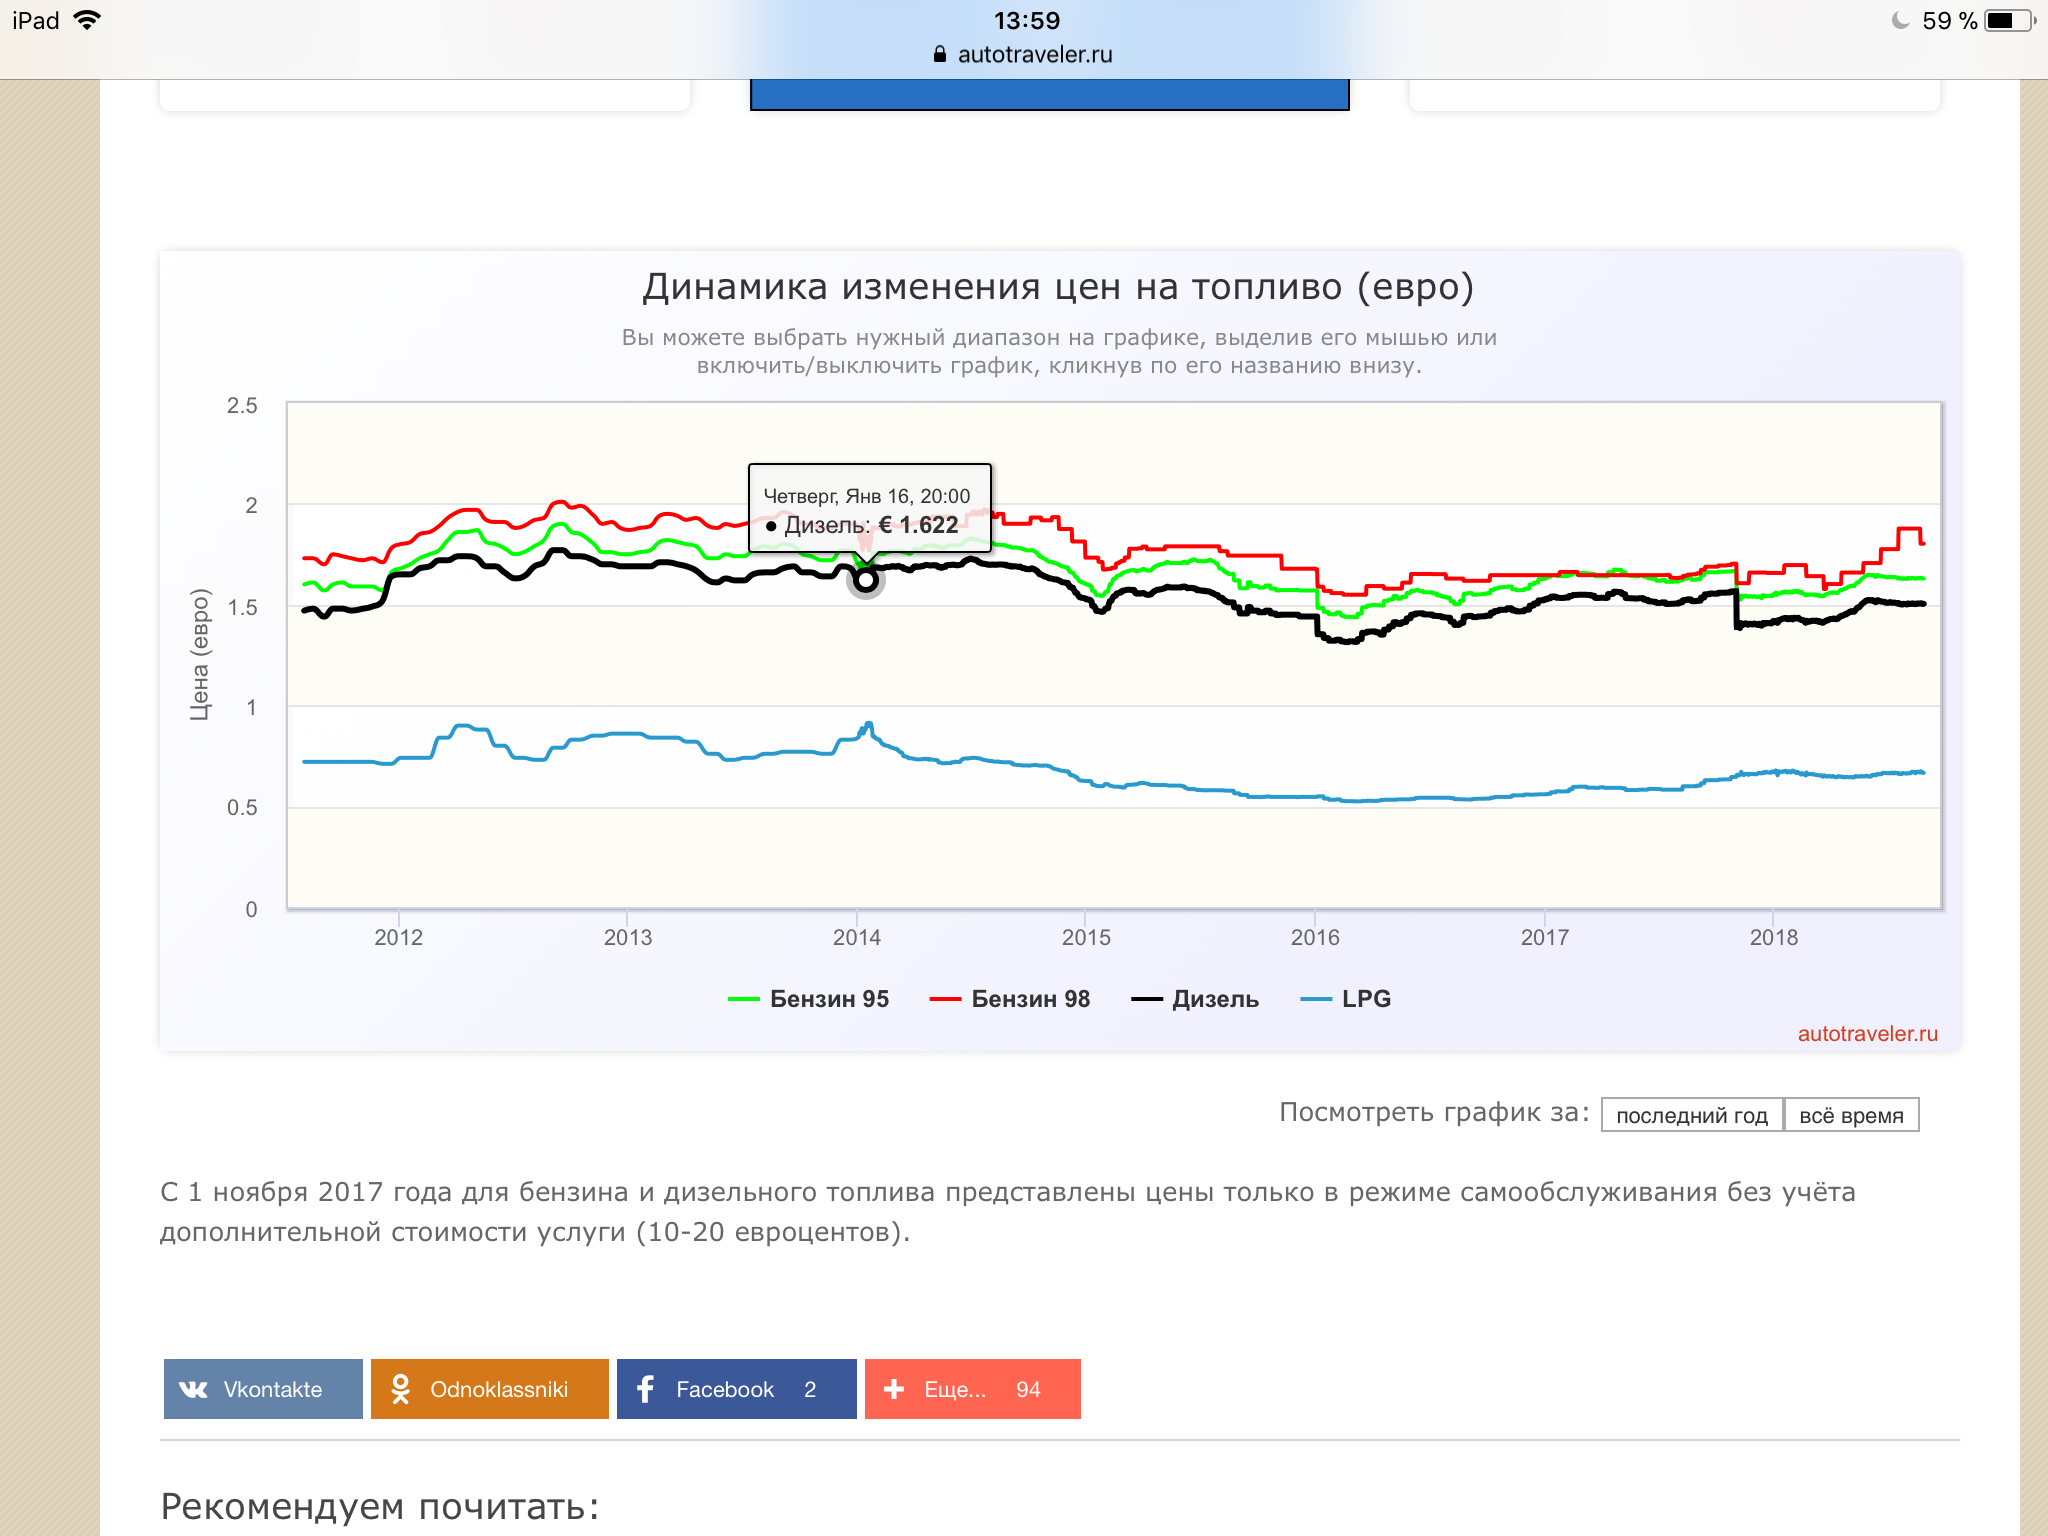This screenshot has height=1536, width=2048.
Task: Click the Facebook share count 2
Action: [810, 1389]
